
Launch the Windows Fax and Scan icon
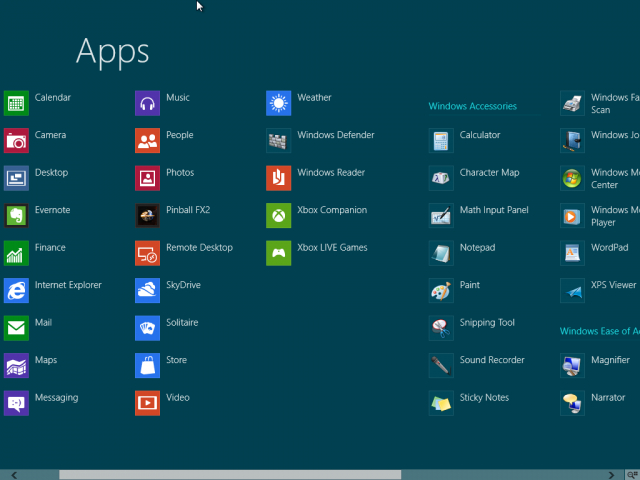(572, 103)
